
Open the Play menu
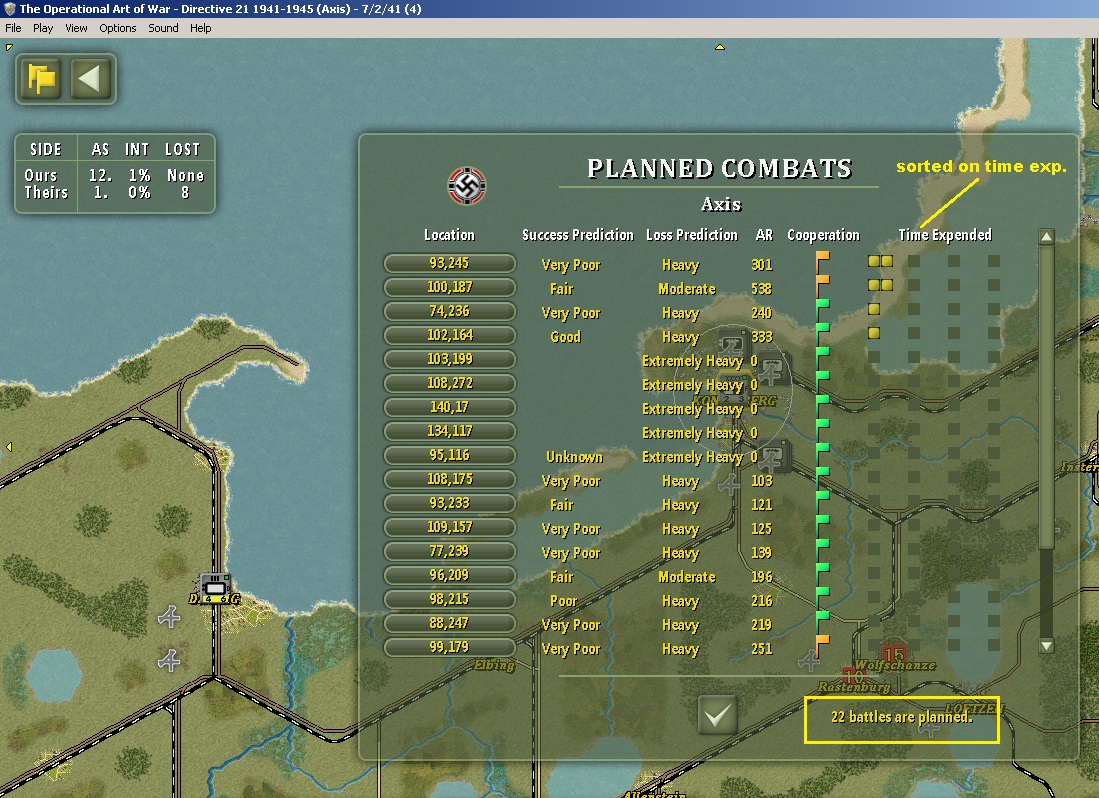point(43,28)
